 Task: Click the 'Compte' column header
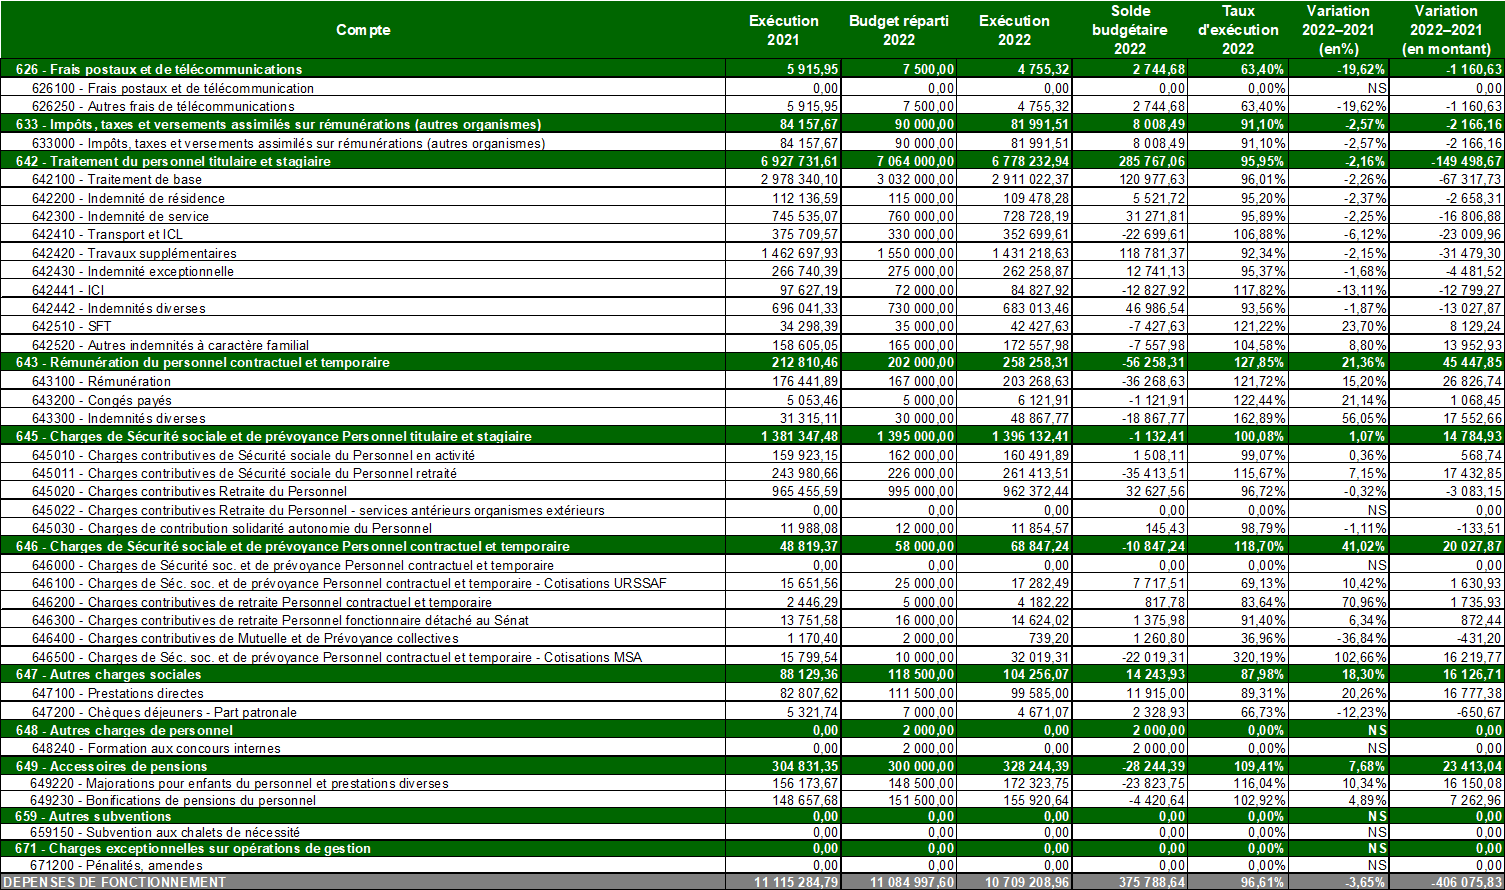[x=362, y=30]
